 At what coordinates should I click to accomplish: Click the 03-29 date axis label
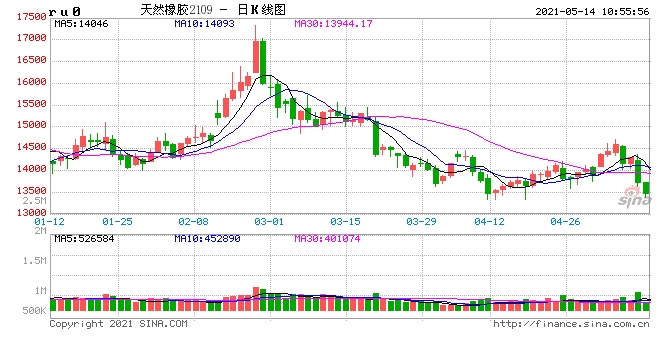(421, 221)
